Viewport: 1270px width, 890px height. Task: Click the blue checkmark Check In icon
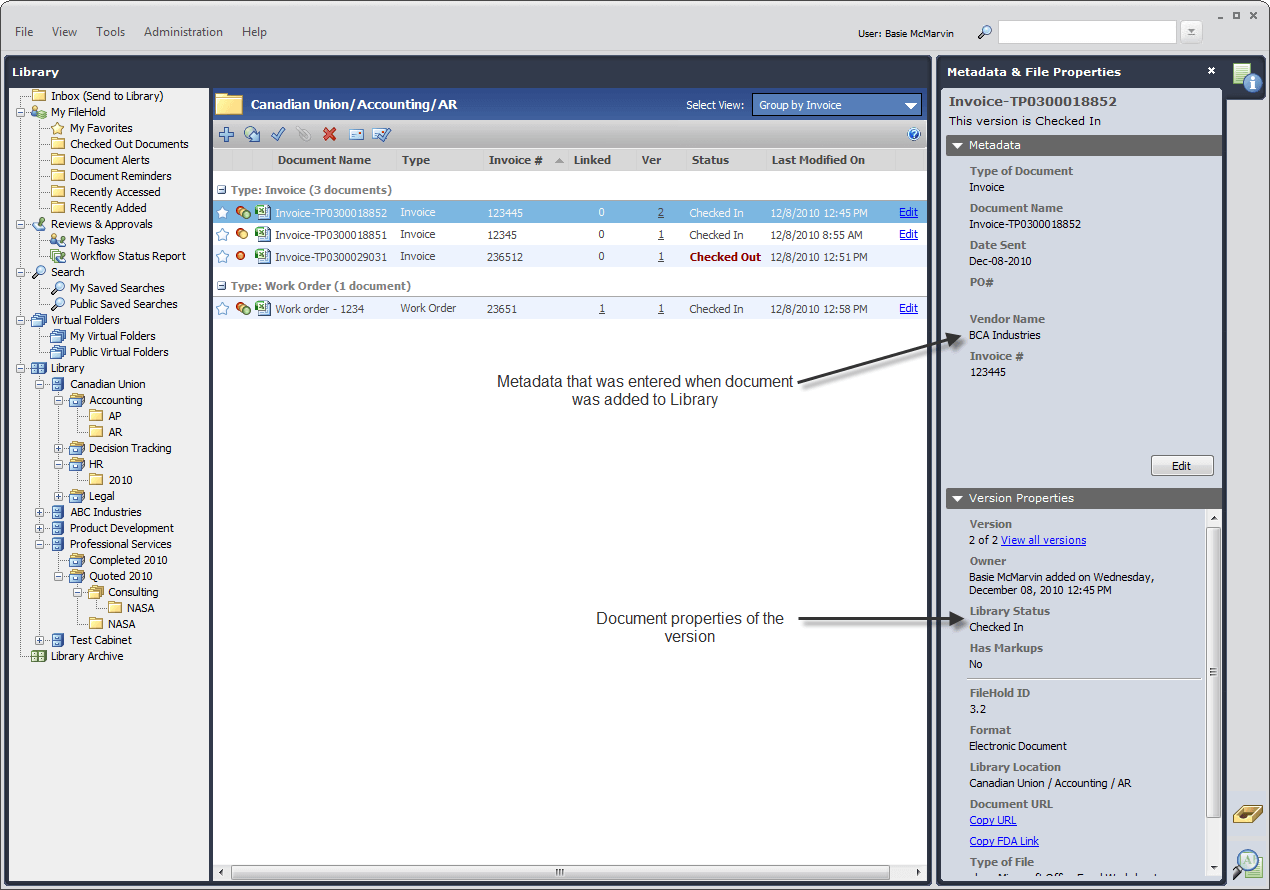278,134
